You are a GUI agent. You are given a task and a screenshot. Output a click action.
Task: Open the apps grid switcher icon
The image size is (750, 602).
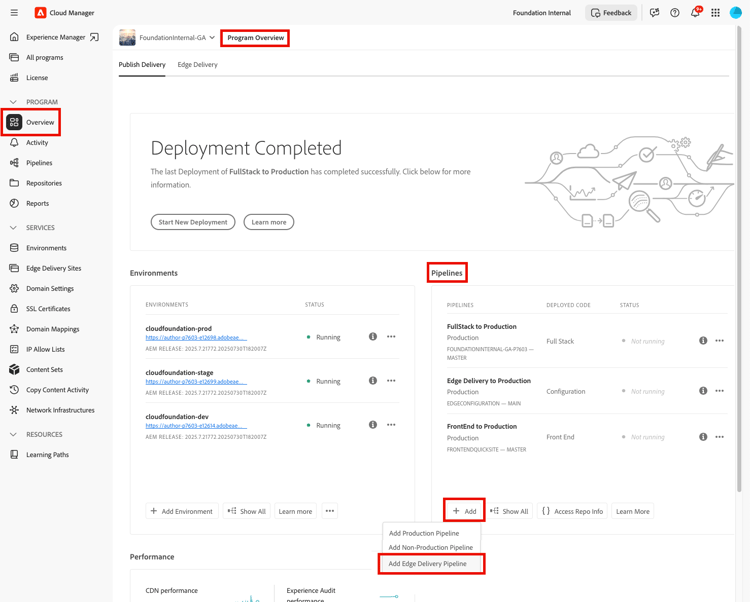pyautogui.click(x=716, y=13)
